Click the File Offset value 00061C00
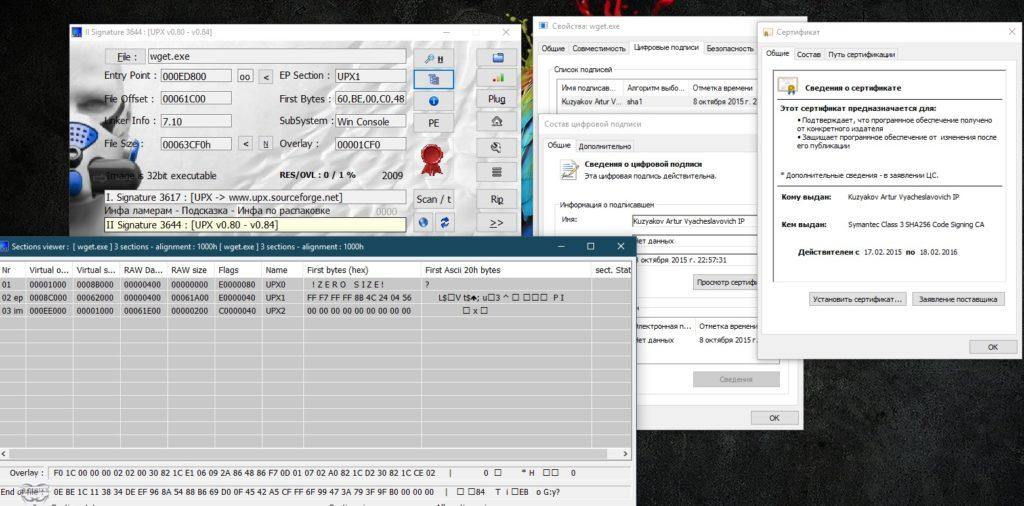Screen dimensions: 1024x506 click(196, 99)
